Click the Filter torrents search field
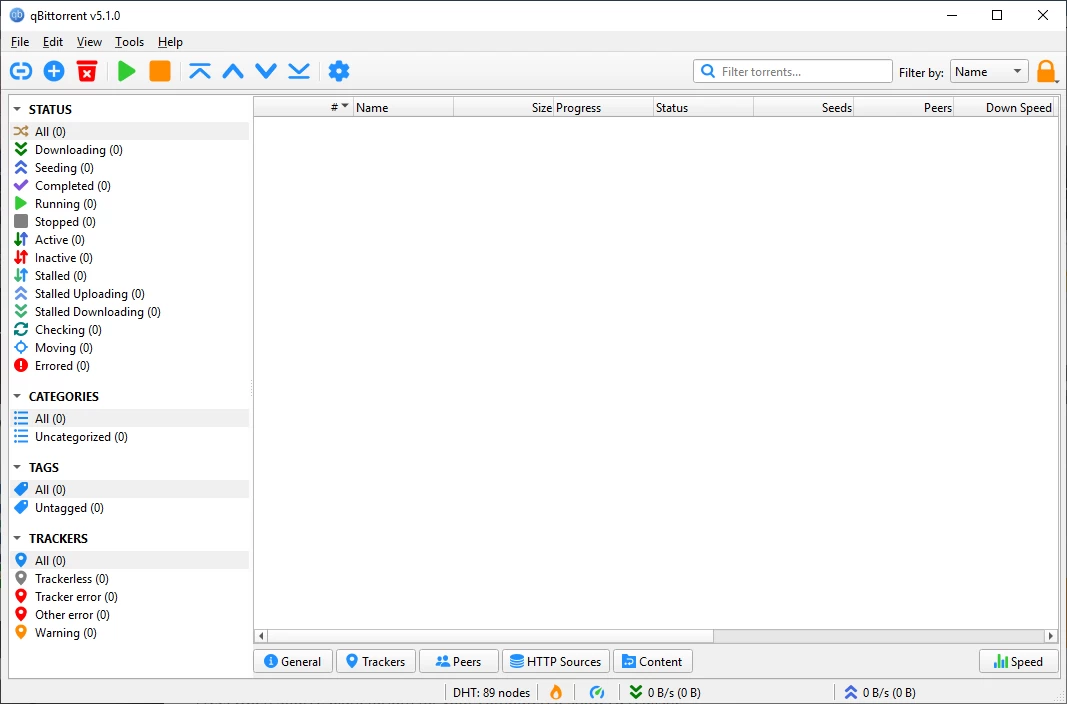 tap(802, 72)
